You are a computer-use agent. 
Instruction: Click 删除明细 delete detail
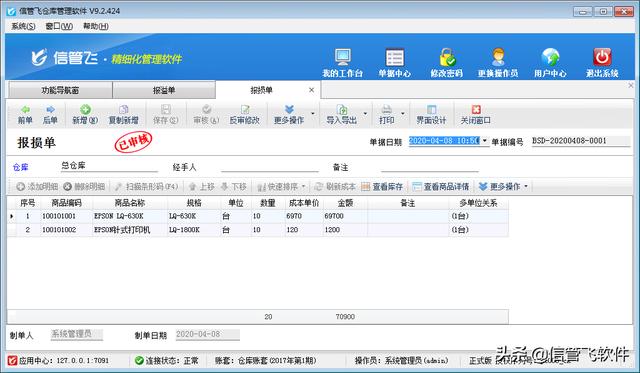click(x=84, y=186)
